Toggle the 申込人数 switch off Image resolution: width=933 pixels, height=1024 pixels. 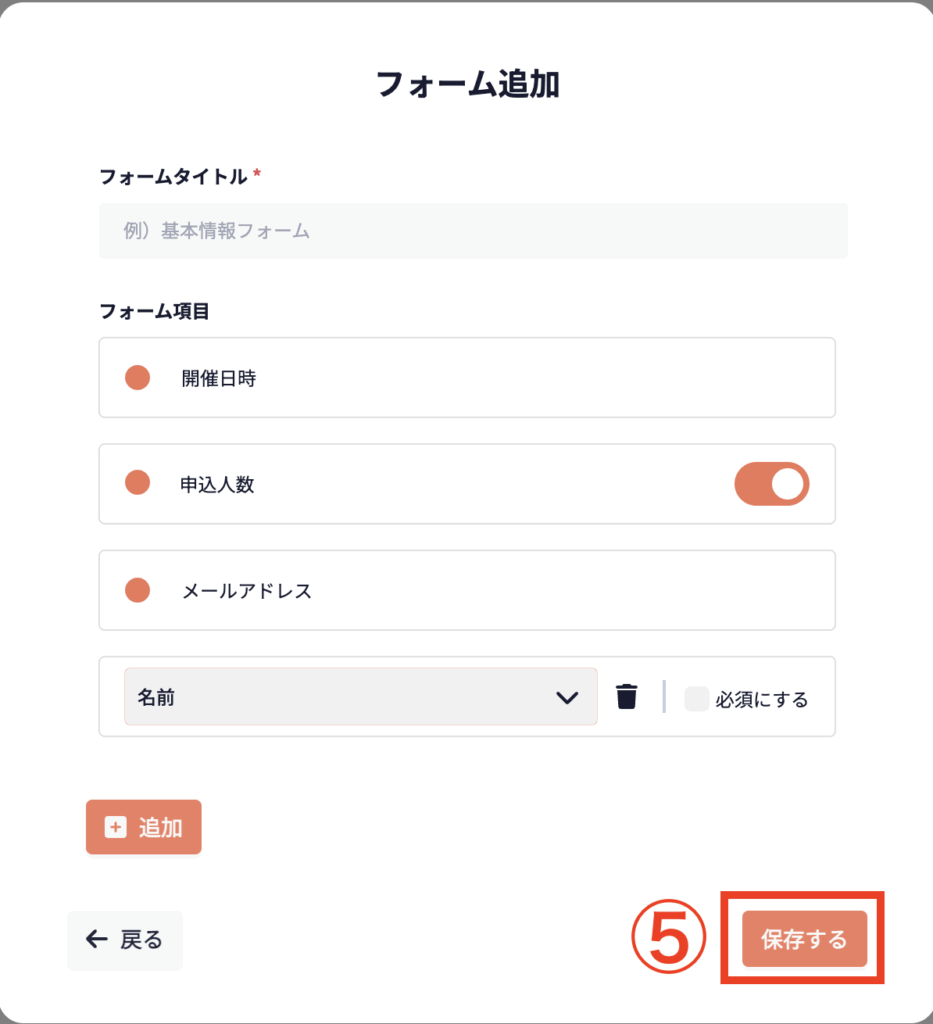[x=771, y=484]
